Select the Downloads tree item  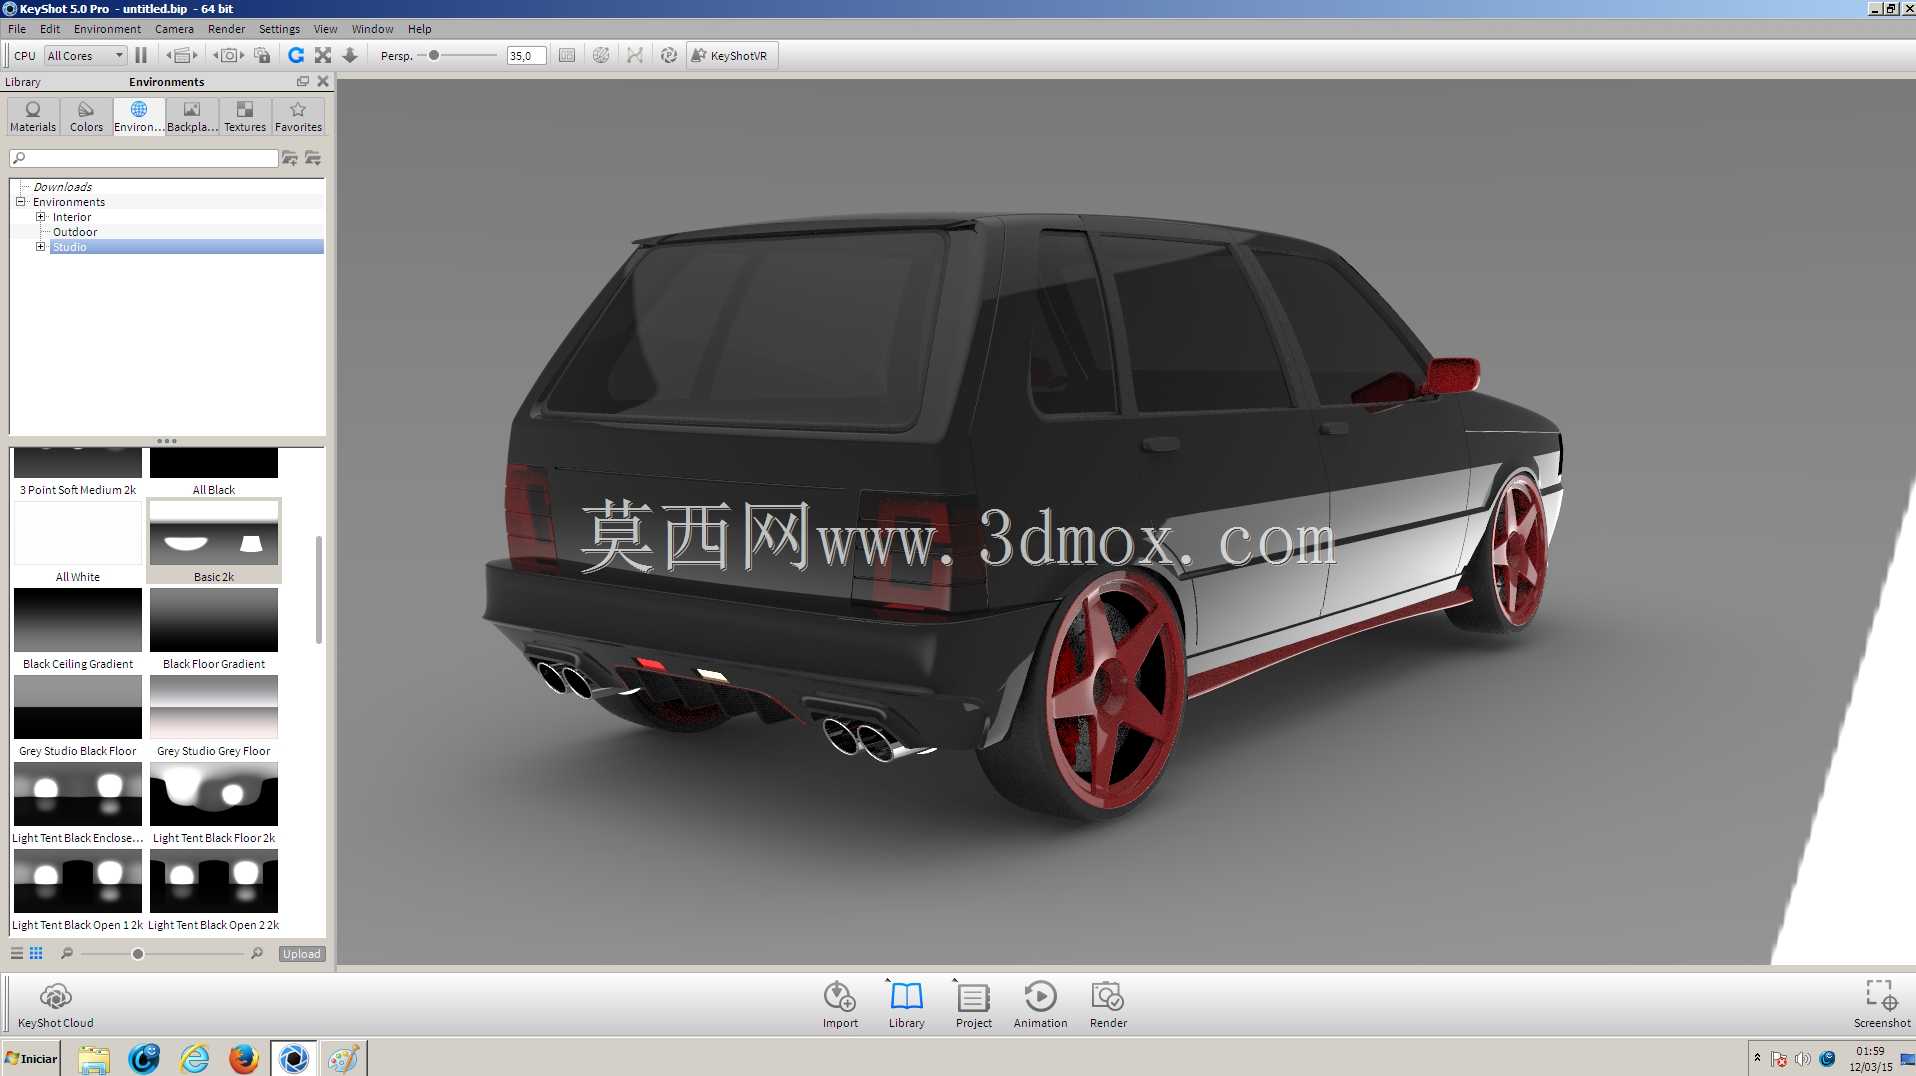click(63, 187)
